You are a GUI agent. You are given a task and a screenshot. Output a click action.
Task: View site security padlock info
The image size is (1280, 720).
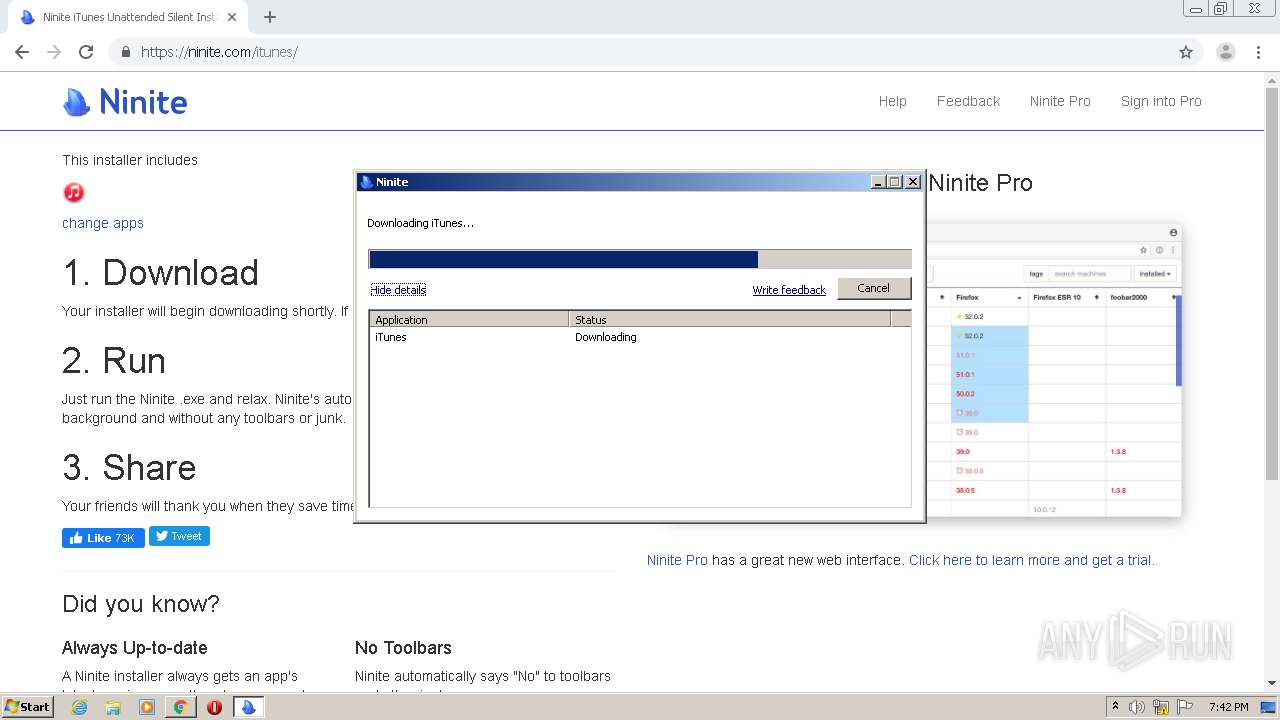tap(125, 52)
